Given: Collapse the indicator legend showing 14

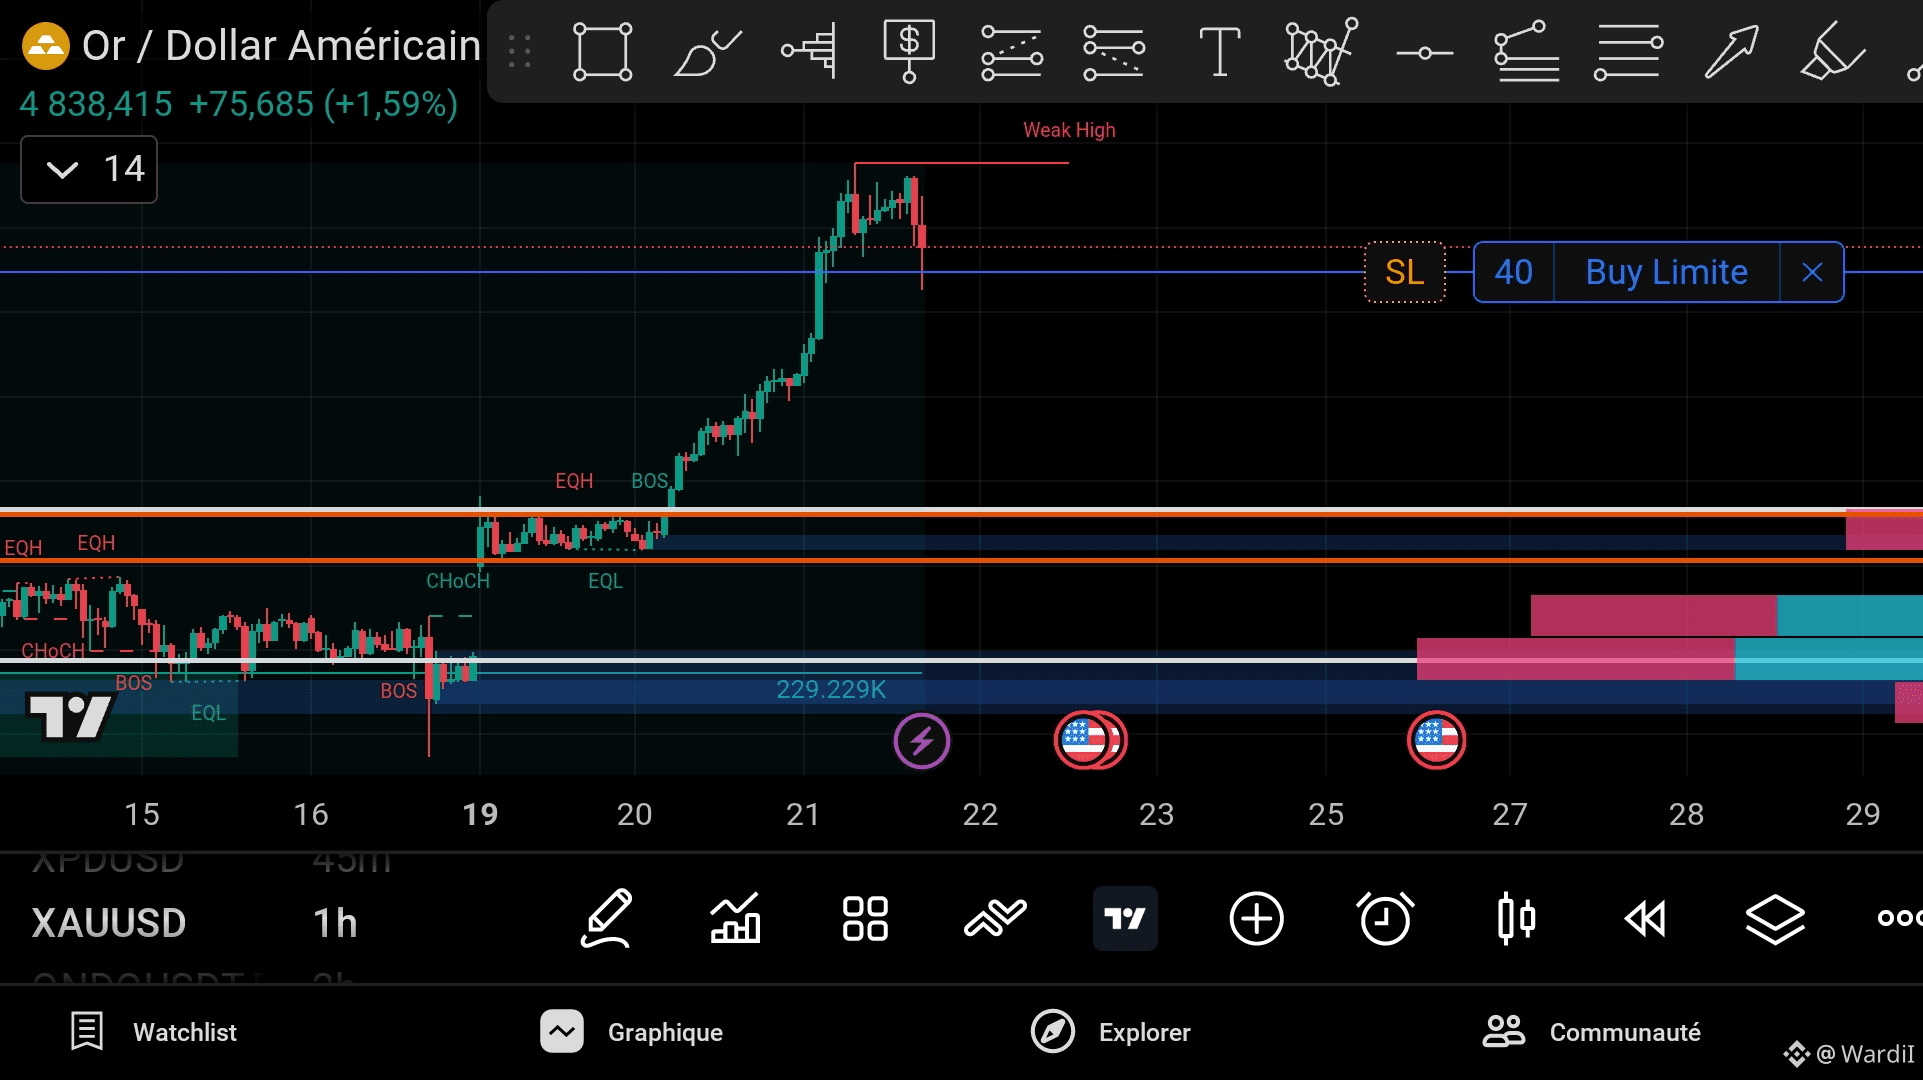Looking at the screenshot, I should click(x=63, y=169).
